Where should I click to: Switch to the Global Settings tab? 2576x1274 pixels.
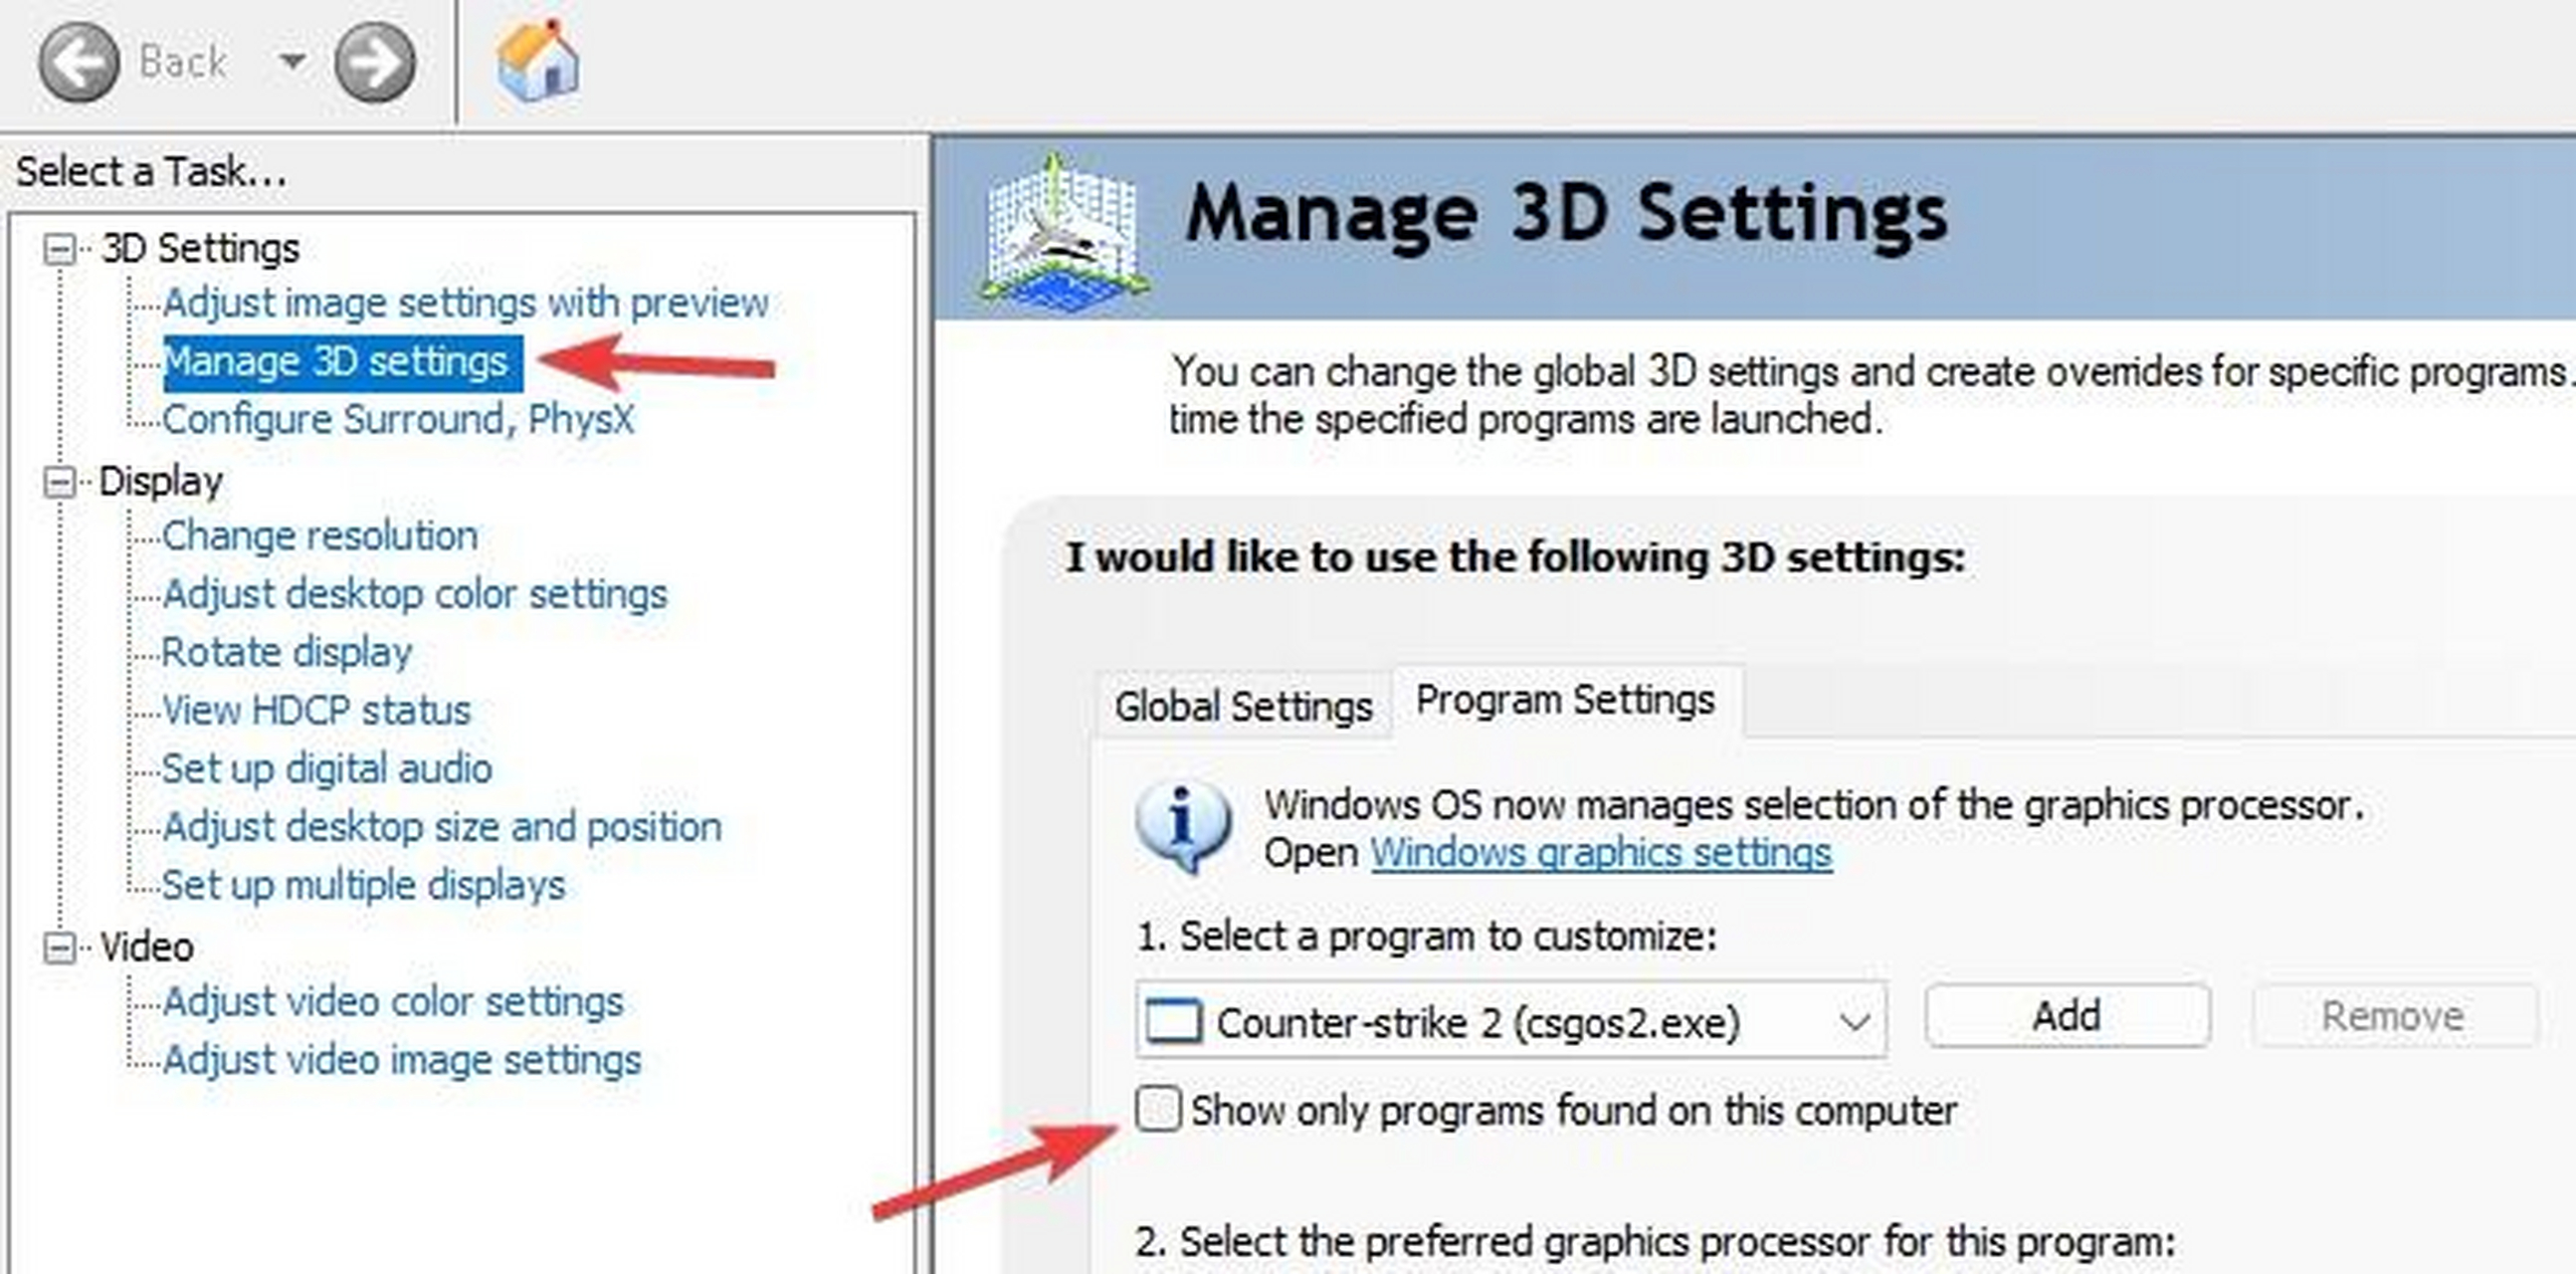[1243, 706]
